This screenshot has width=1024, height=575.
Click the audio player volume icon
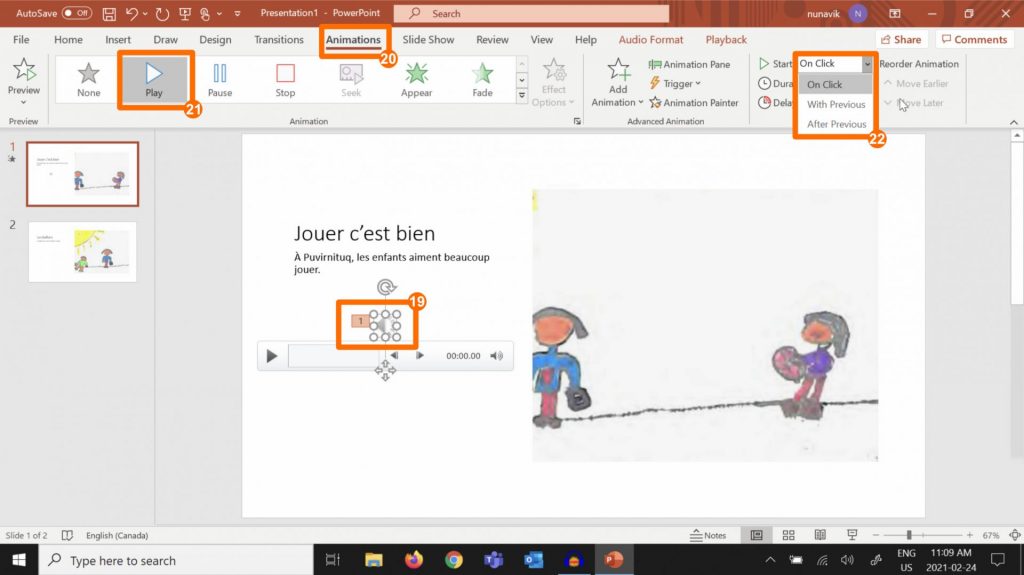[x=497, y=356]
